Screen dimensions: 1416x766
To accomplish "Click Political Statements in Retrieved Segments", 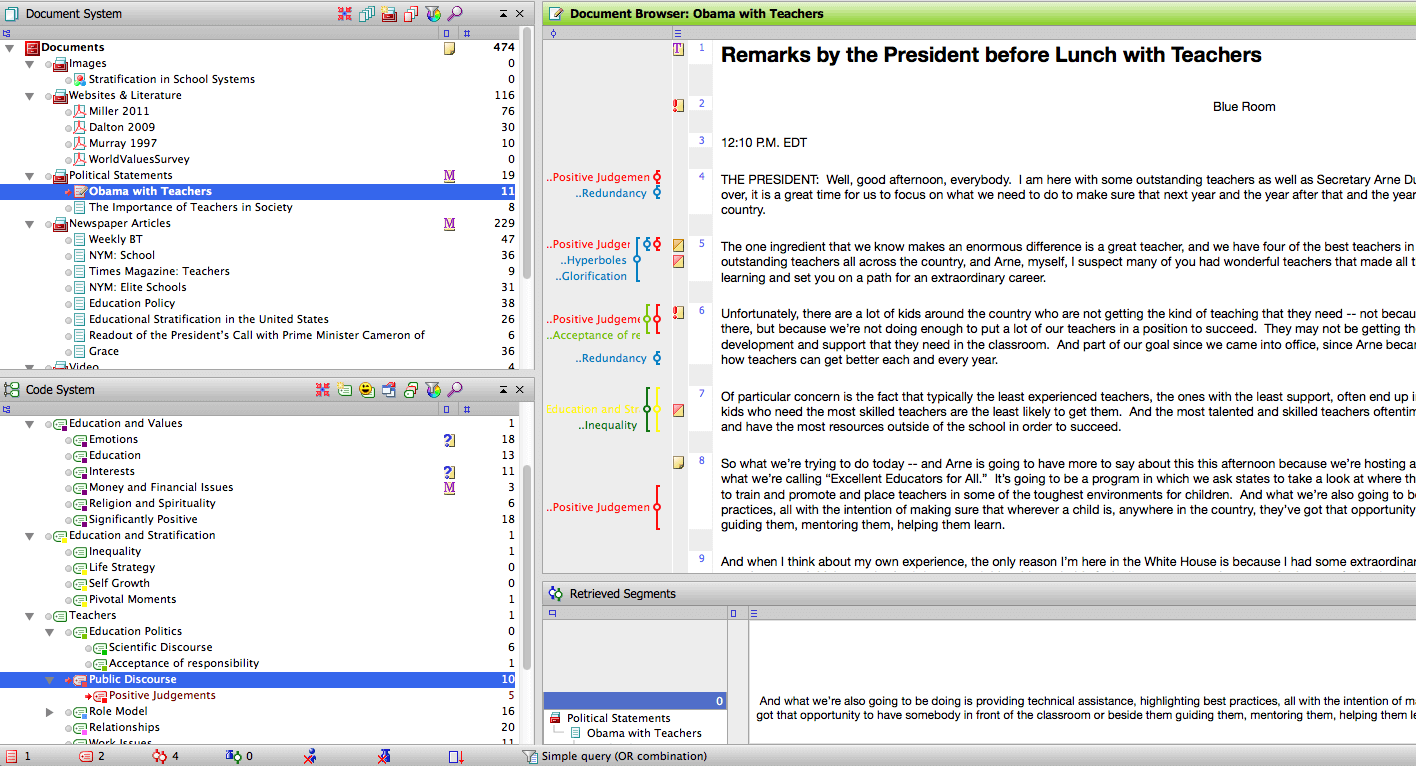I will click(618, 718).
